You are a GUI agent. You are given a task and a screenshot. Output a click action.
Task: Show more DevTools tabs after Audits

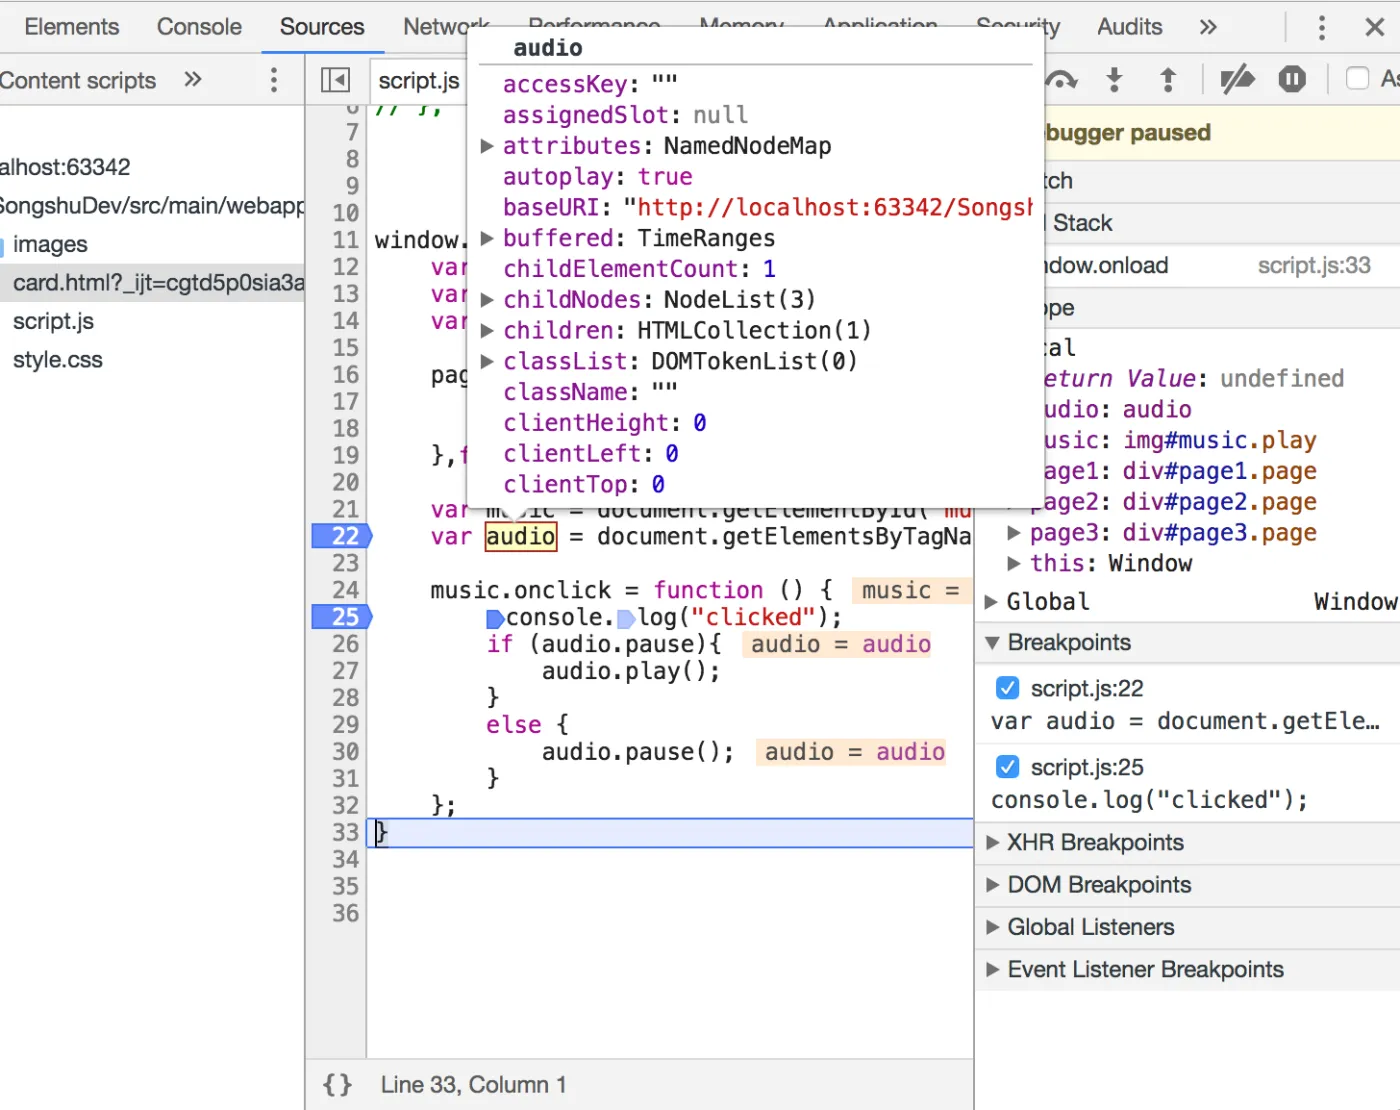tap(1208, 27)
